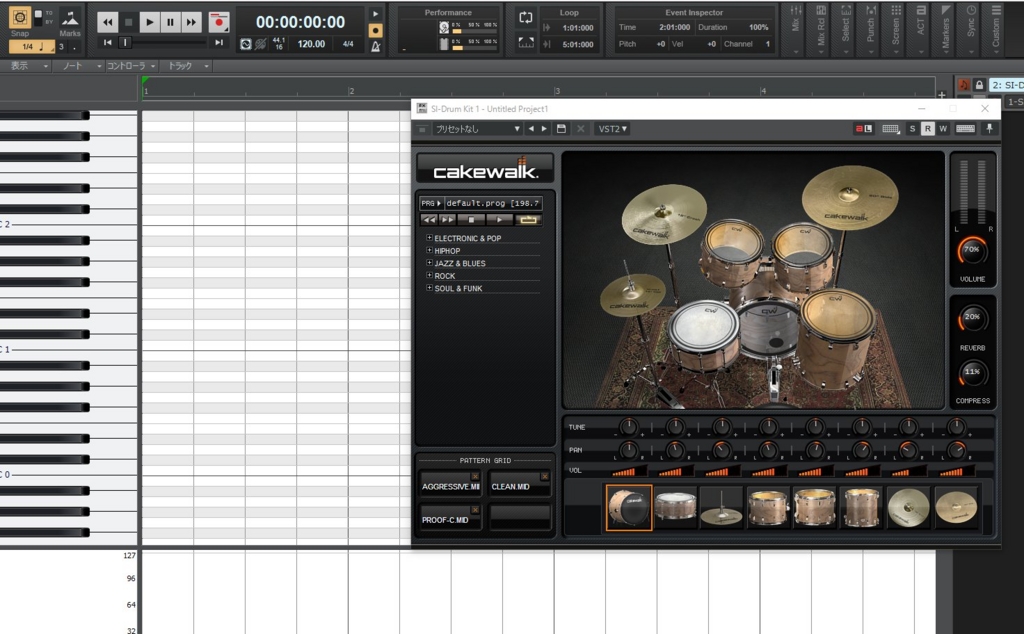Open the Marks landmark button
This screenshot has width=1024, height=634.
(x=70, y=20)
